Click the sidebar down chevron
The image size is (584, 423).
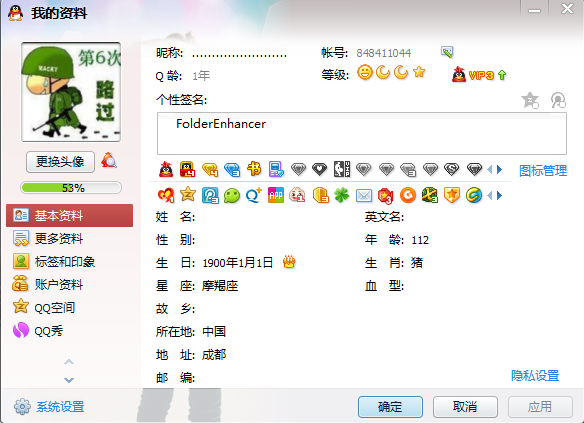(69, 380)
